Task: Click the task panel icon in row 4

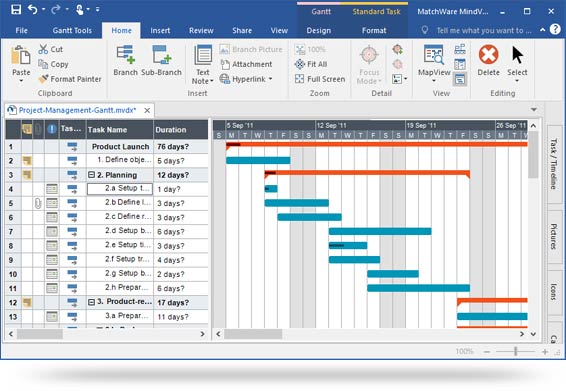Action: click(52, 189)
